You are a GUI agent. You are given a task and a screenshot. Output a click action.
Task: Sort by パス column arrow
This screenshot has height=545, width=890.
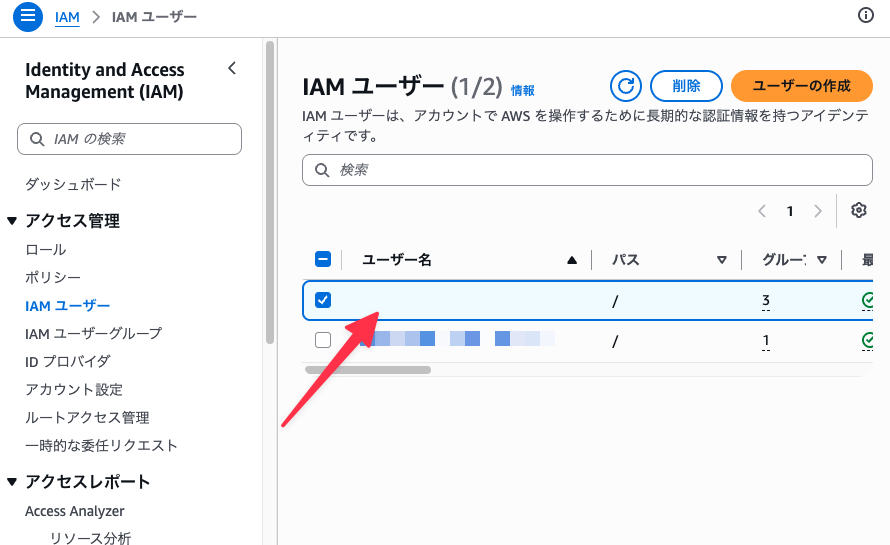click(x=721, y=260)
